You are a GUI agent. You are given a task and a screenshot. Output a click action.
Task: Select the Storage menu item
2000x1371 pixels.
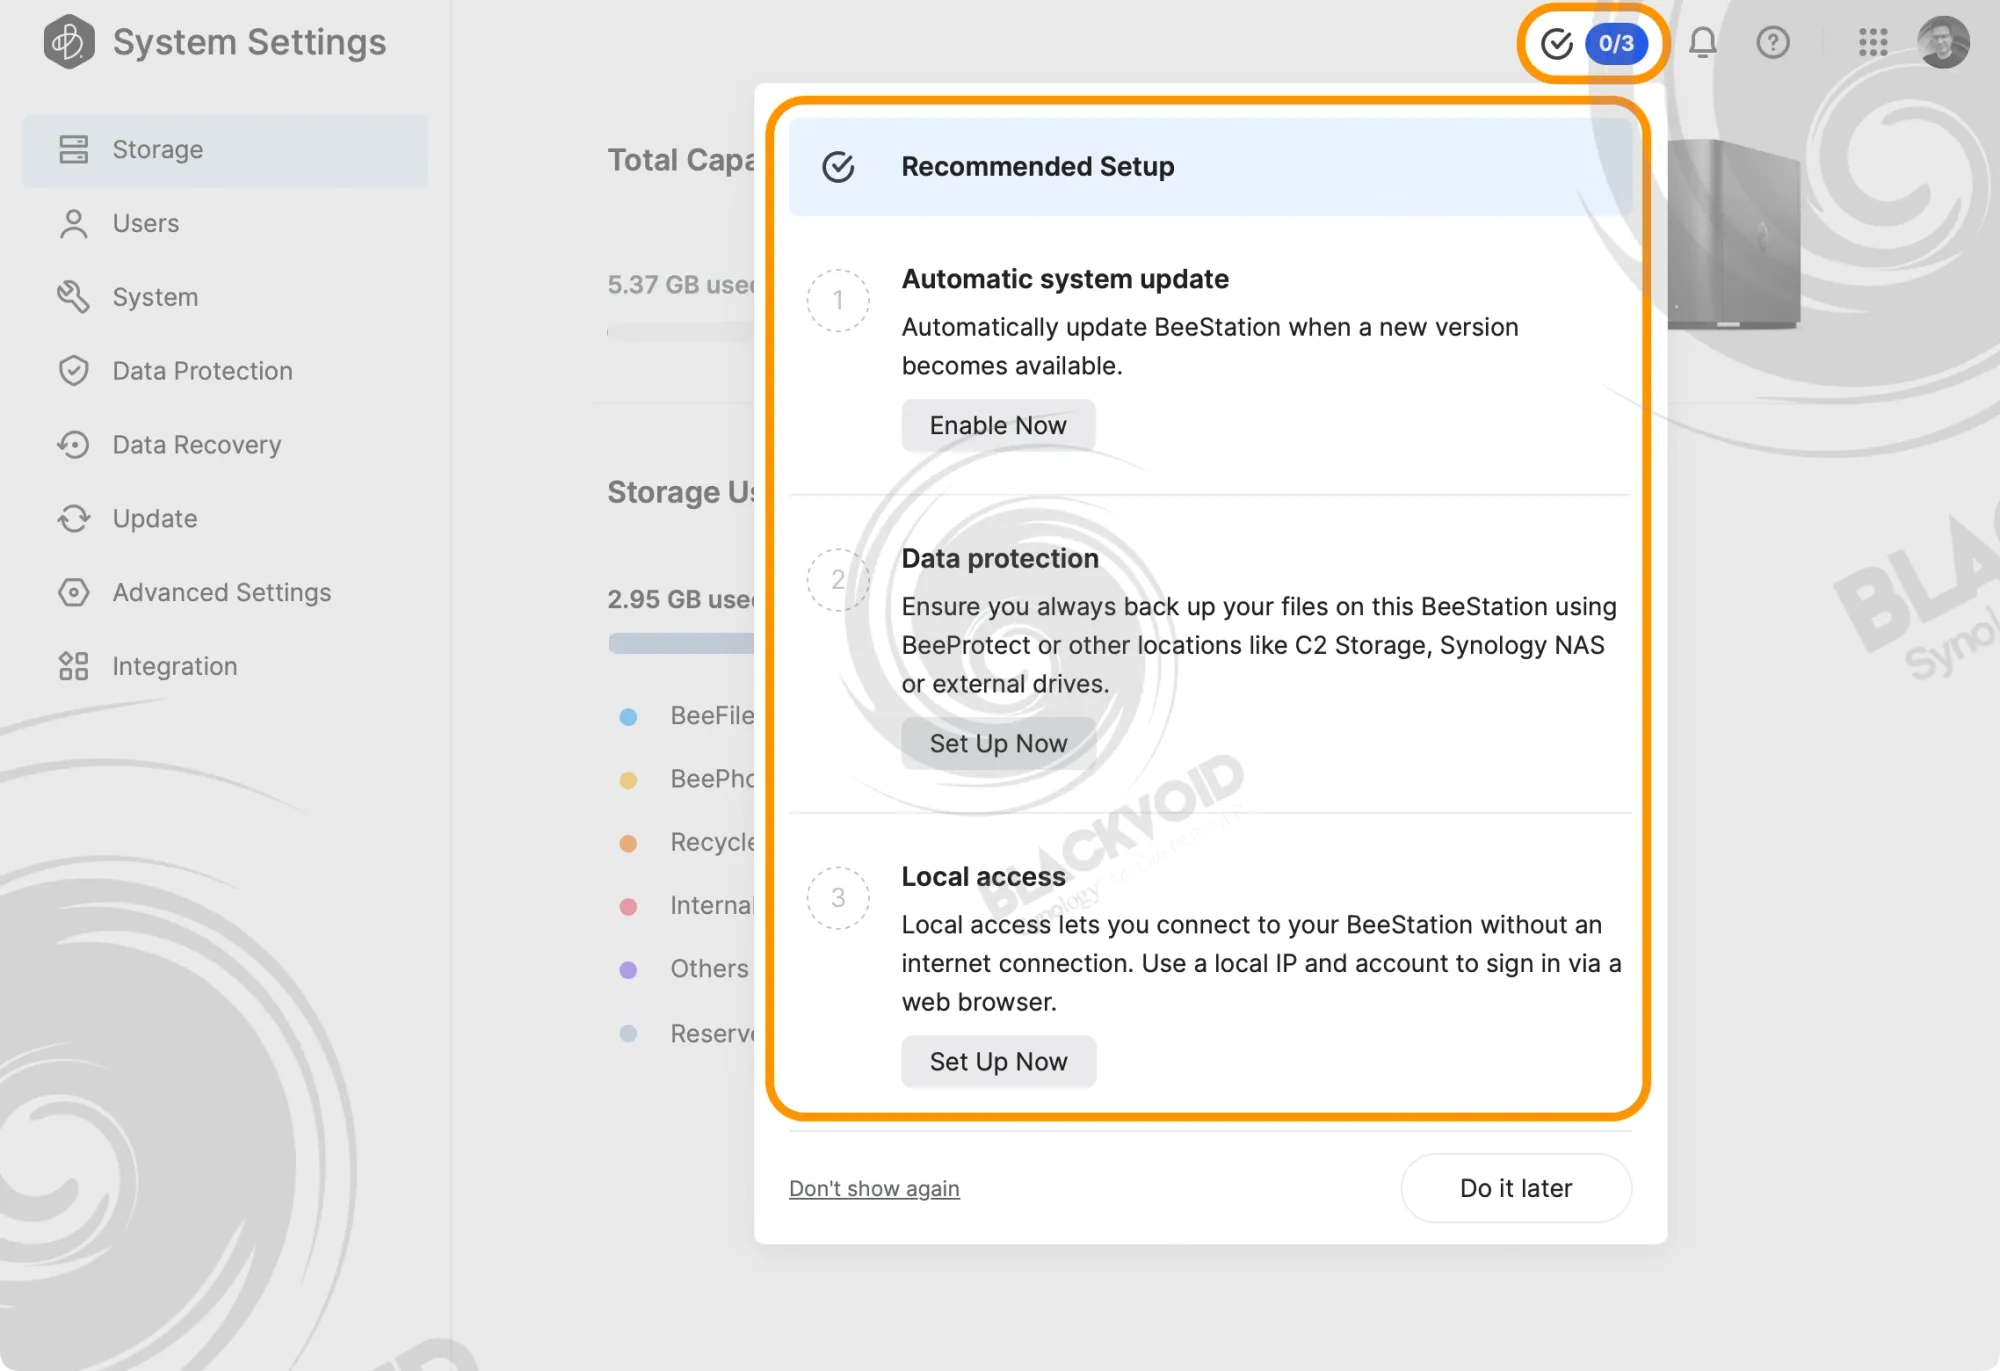pos(225,150)
